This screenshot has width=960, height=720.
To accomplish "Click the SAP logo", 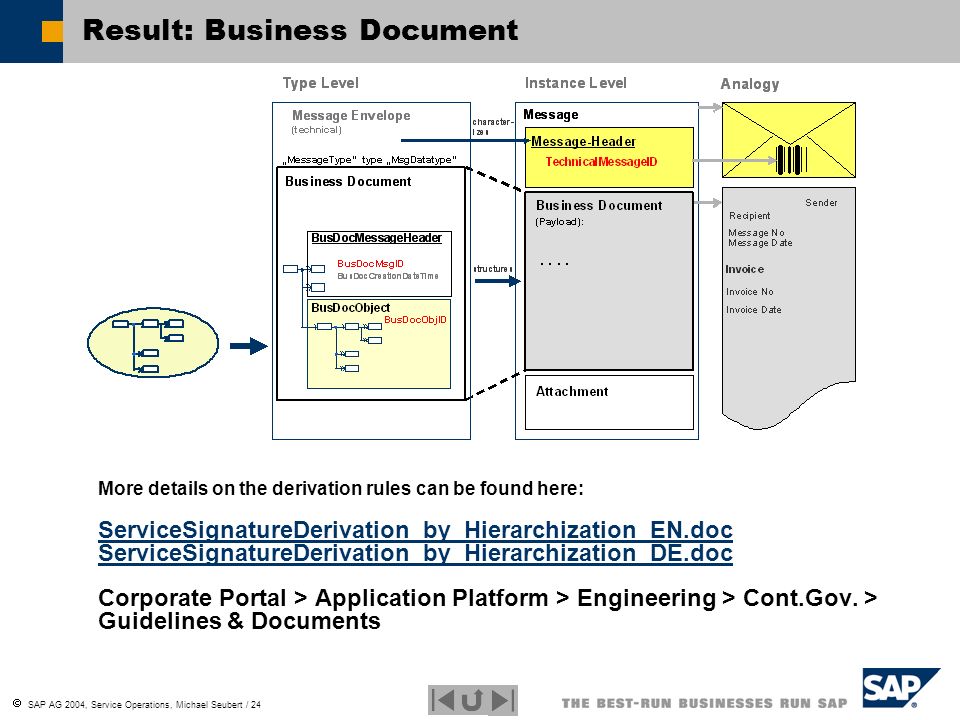I will [x=900, y=688].
